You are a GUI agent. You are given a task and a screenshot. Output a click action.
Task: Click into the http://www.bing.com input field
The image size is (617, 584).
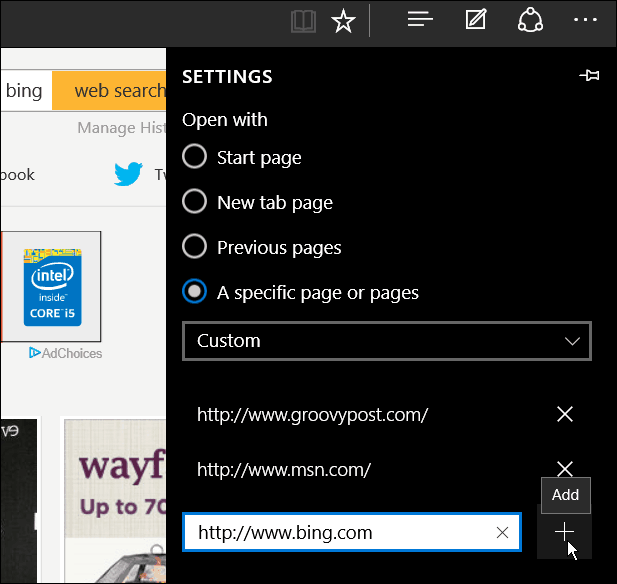pyautogui.click(x=352, y=532)
